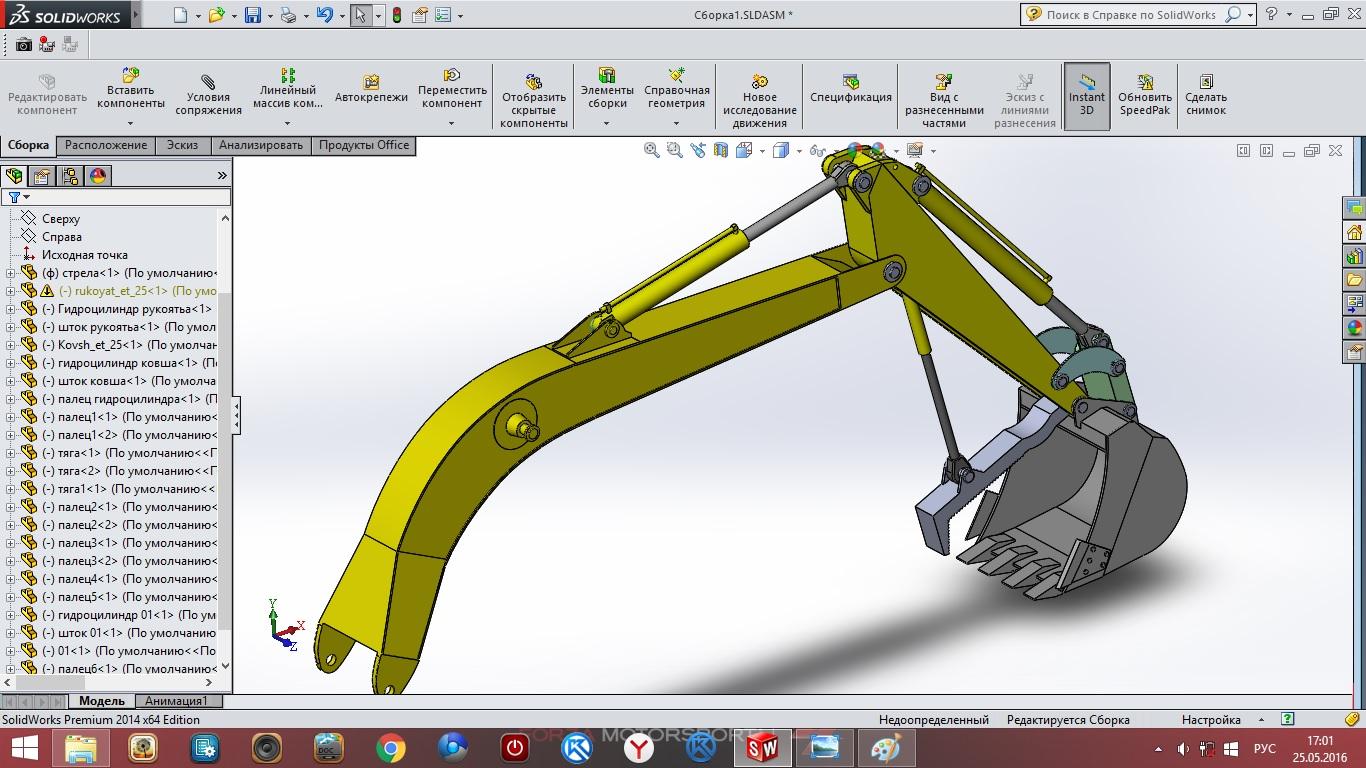Switch to the Эскиз ribbon tab
Screen dimensions: 1366x768
pos(182,145)
